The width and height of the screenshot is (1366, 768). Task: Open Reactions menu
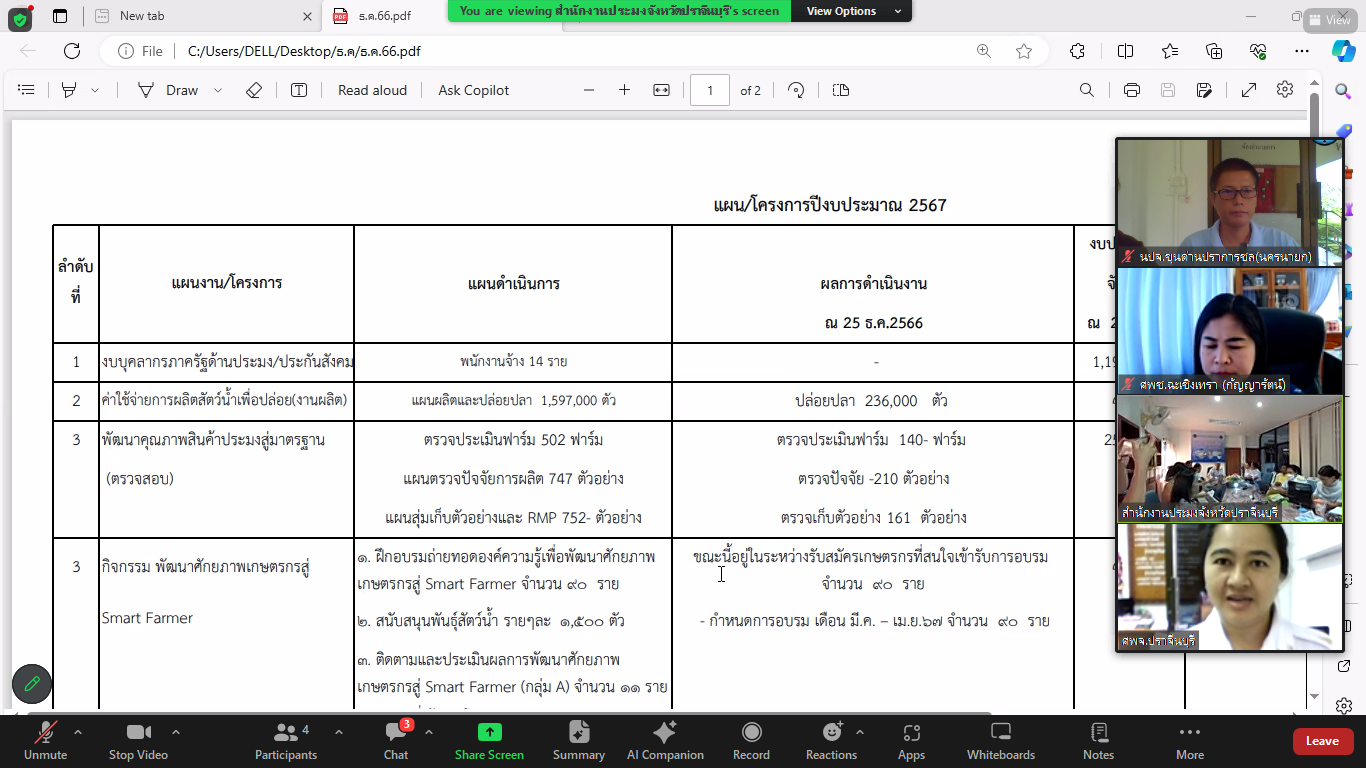pyautogui.click(x=832, y=741)
